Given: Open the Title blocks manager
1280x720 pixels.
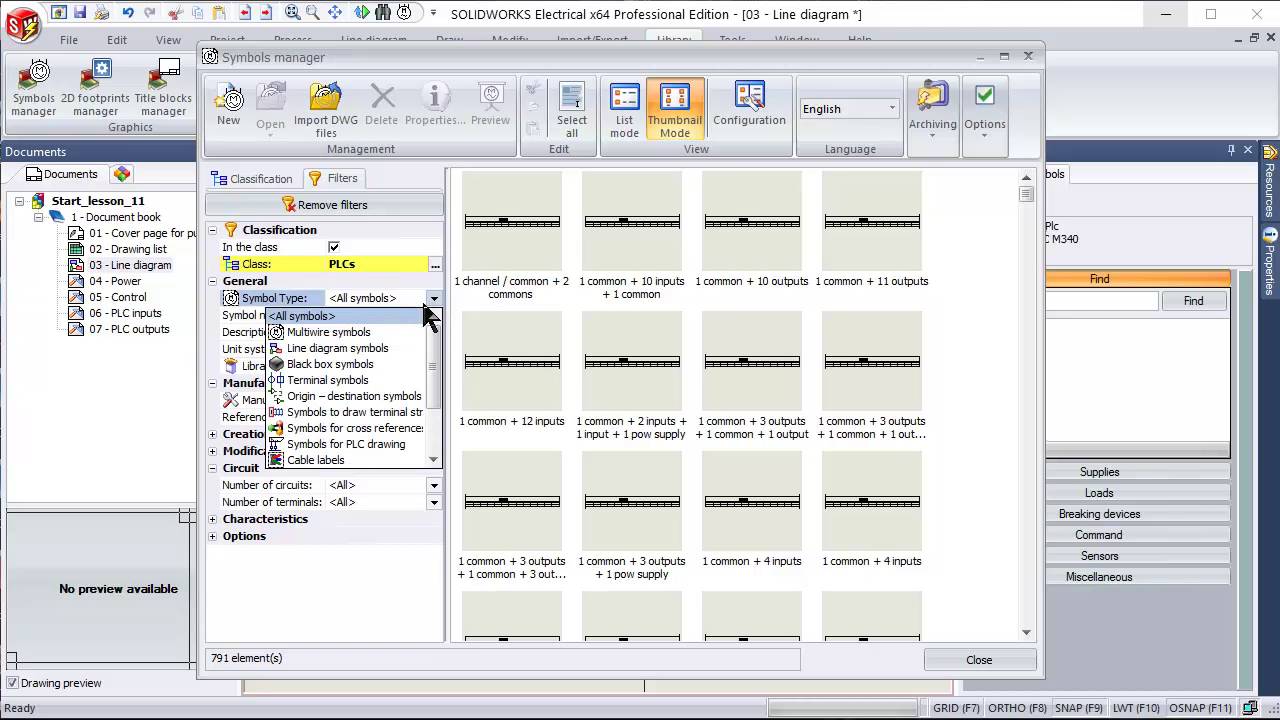Looking at the screenshot, I should pos(163,88).
